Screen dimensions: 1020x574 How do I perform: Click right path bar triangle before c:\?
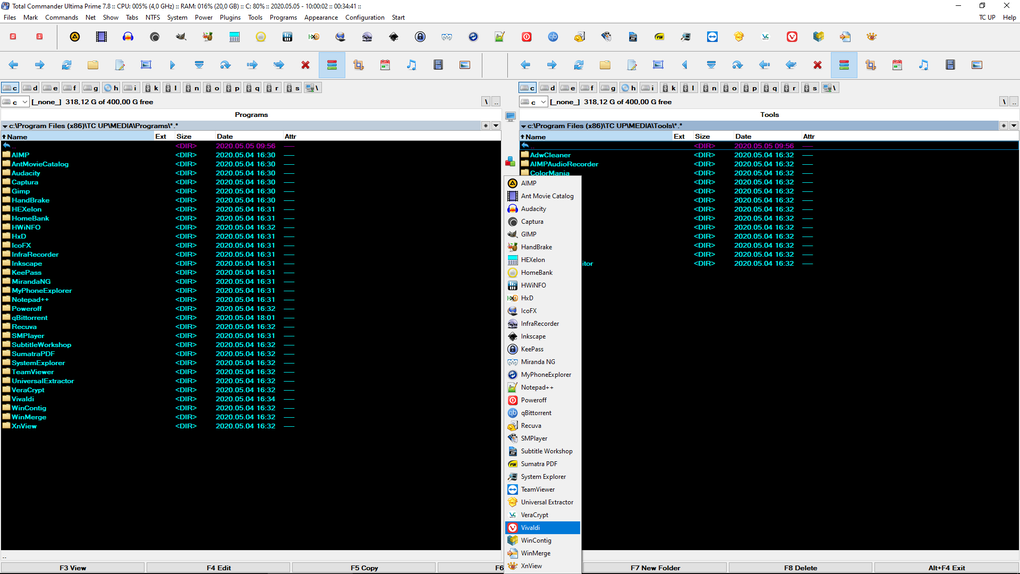point(523,126)
